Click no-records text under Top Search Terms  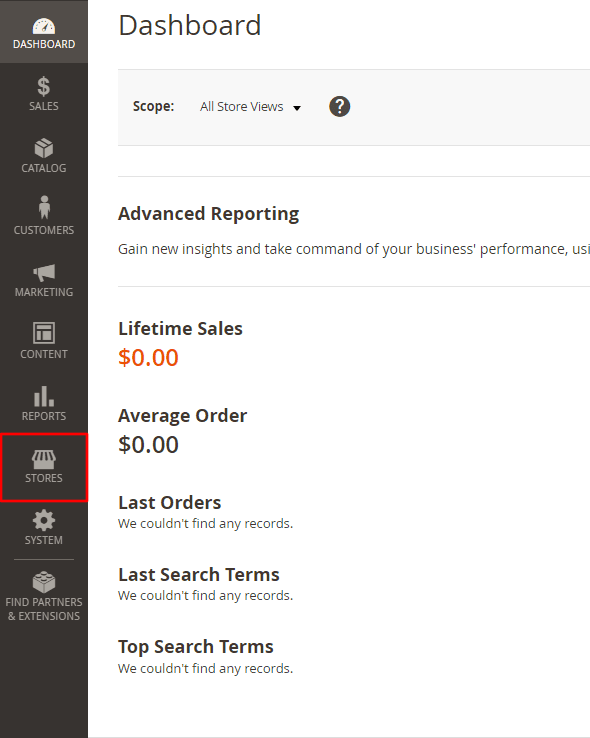[x=206, y=669]
